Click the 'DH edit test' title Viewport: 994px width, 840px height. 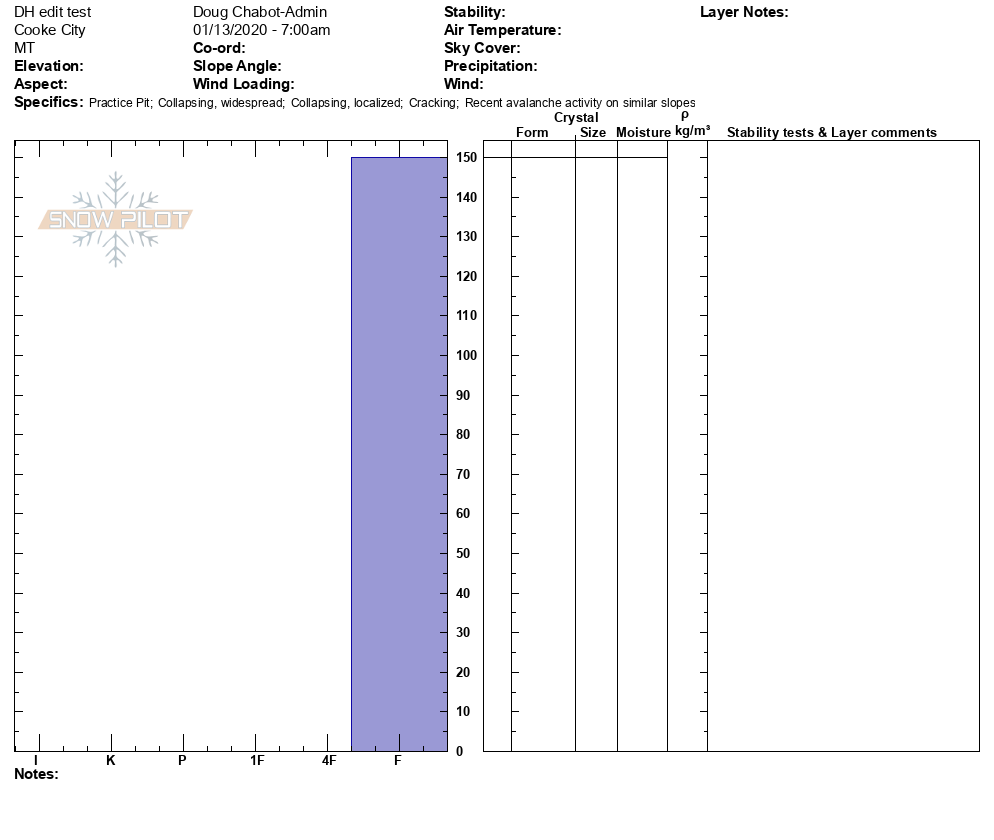click(x=52, y=12)
